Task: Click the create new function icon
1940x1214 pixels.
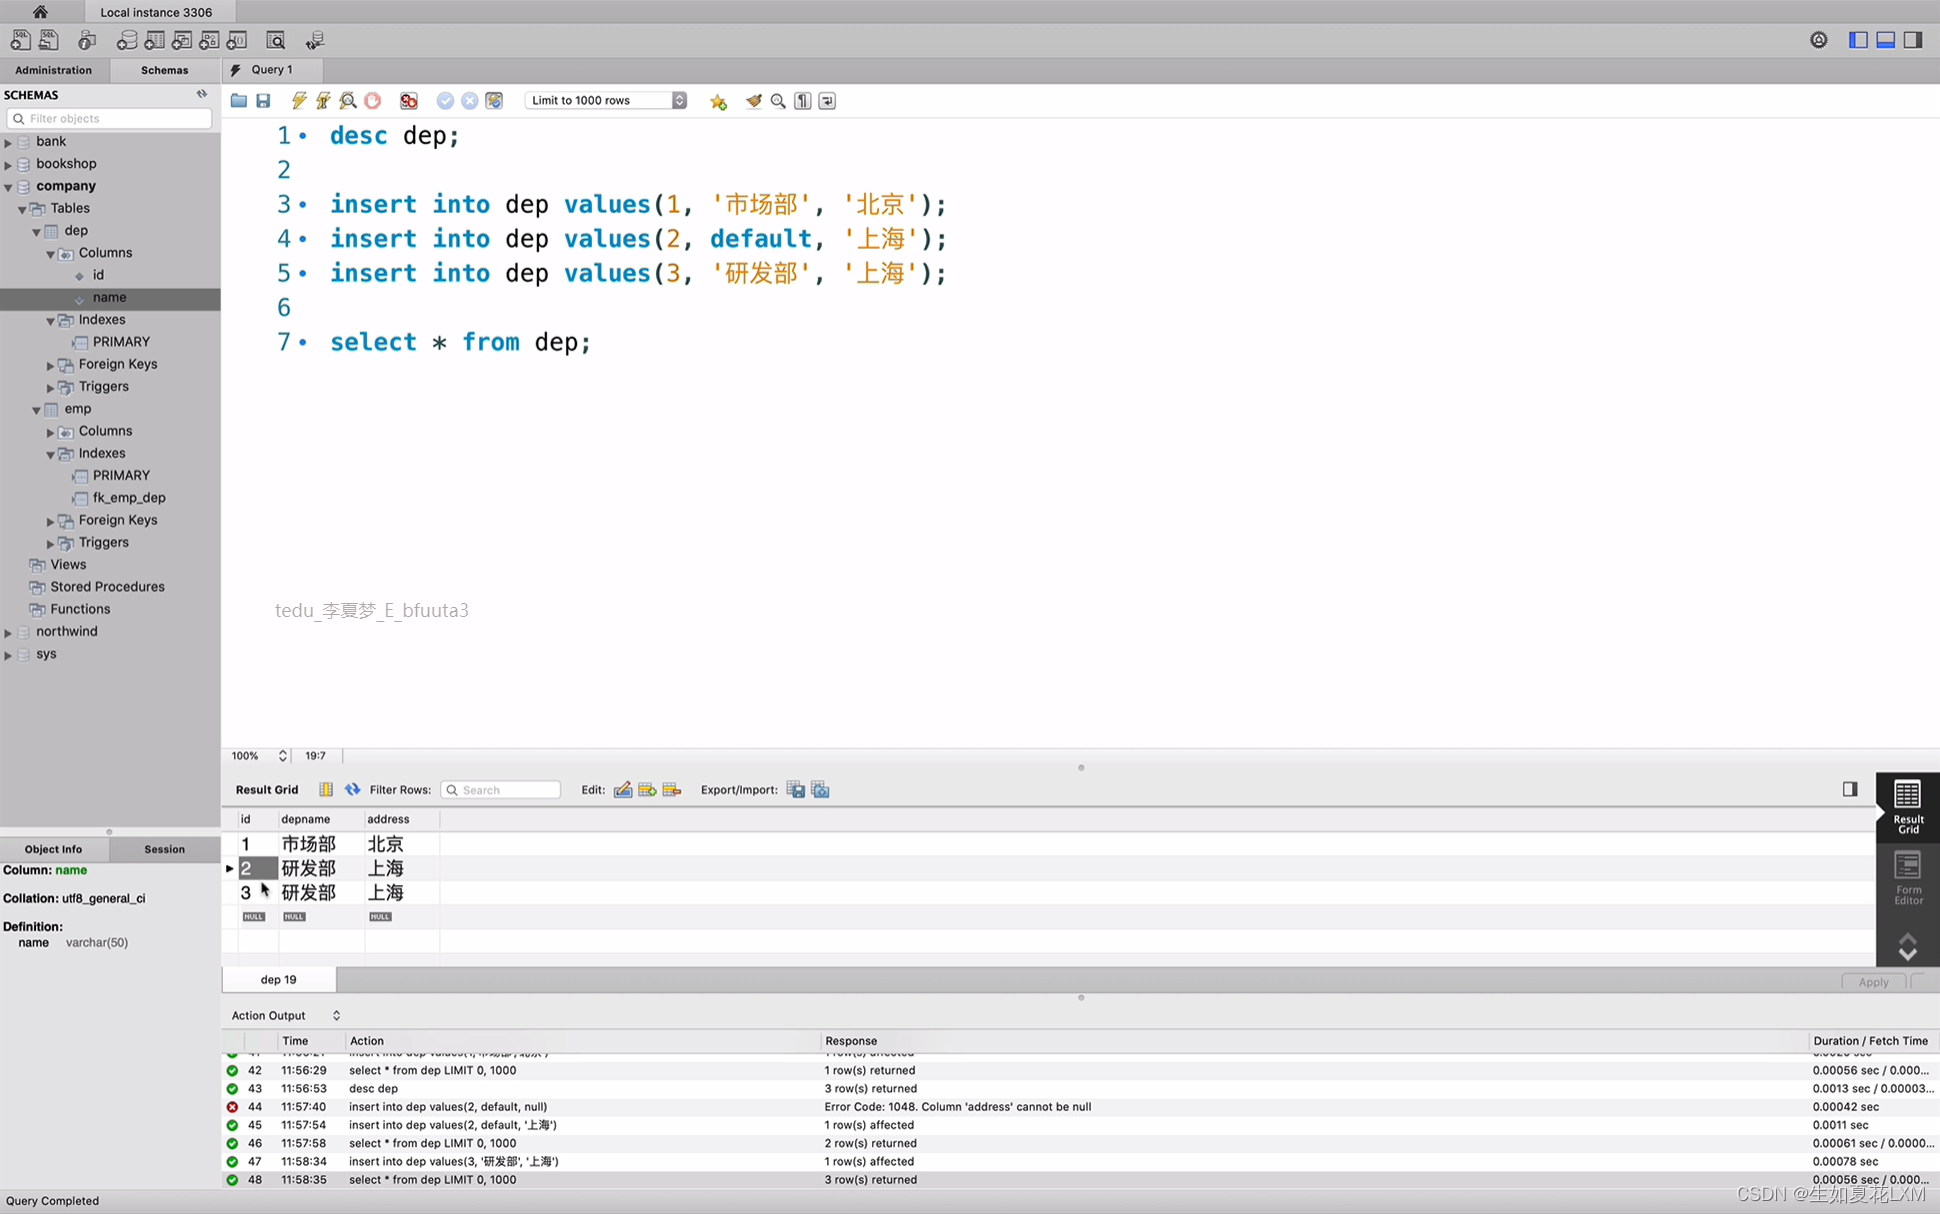Action: coord(237,40)
